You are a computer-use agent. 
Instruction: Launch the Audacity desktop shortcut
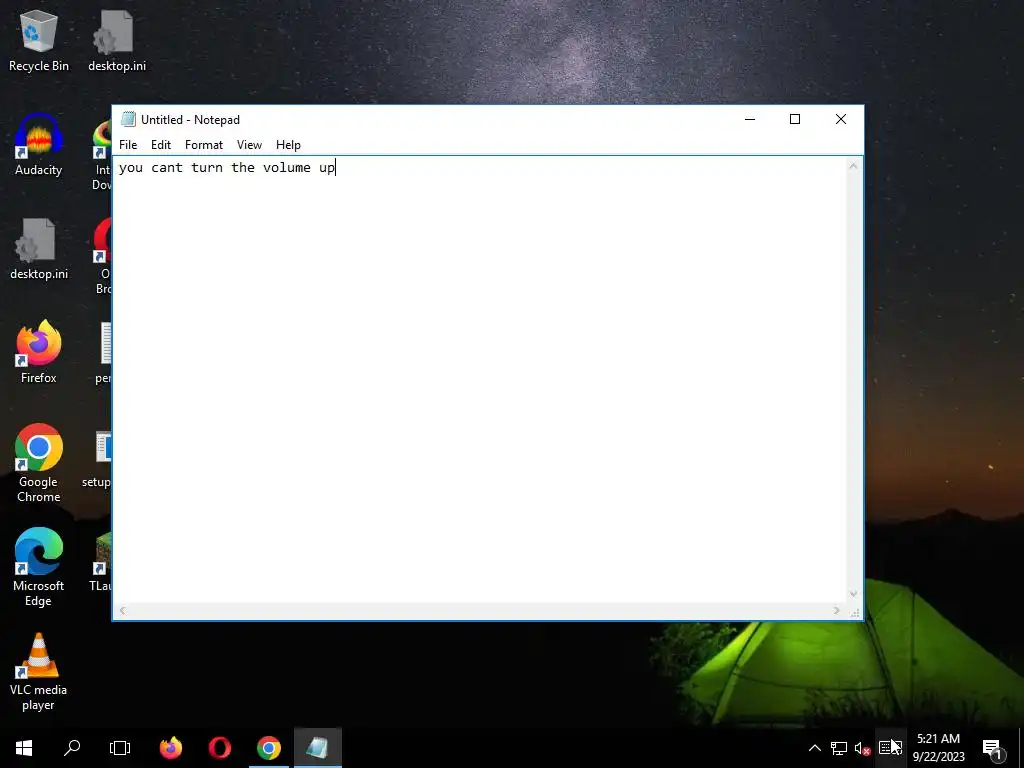point(39,145)
